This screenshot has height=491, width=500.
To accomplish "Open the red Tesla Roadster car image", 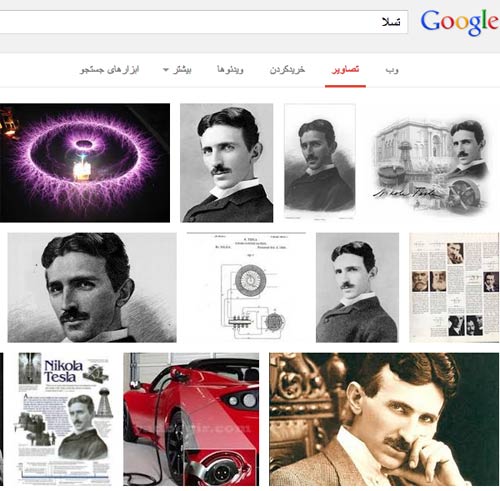I will click(x=191, y=419).
